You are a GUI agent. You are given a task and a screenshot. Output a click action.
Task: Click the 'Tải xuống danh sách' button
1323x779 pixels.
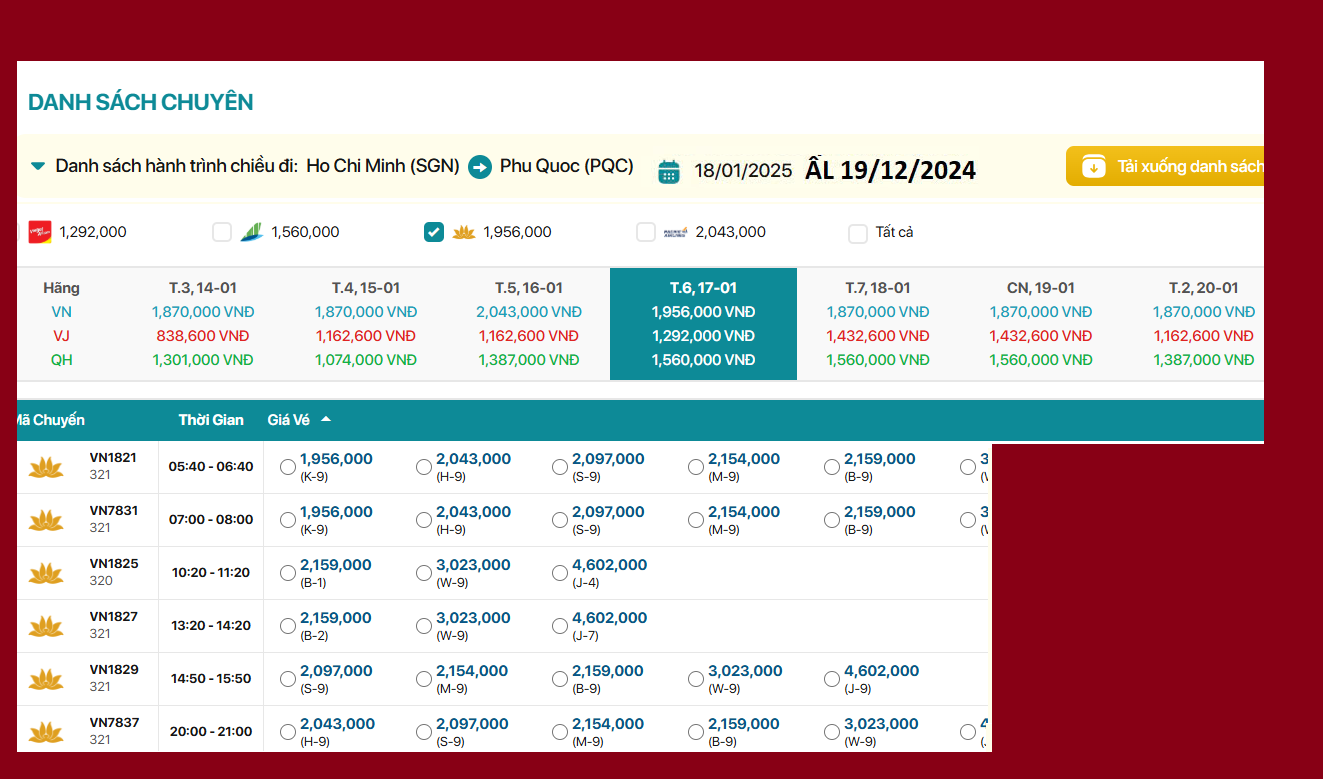click(x=1165, y=167)
